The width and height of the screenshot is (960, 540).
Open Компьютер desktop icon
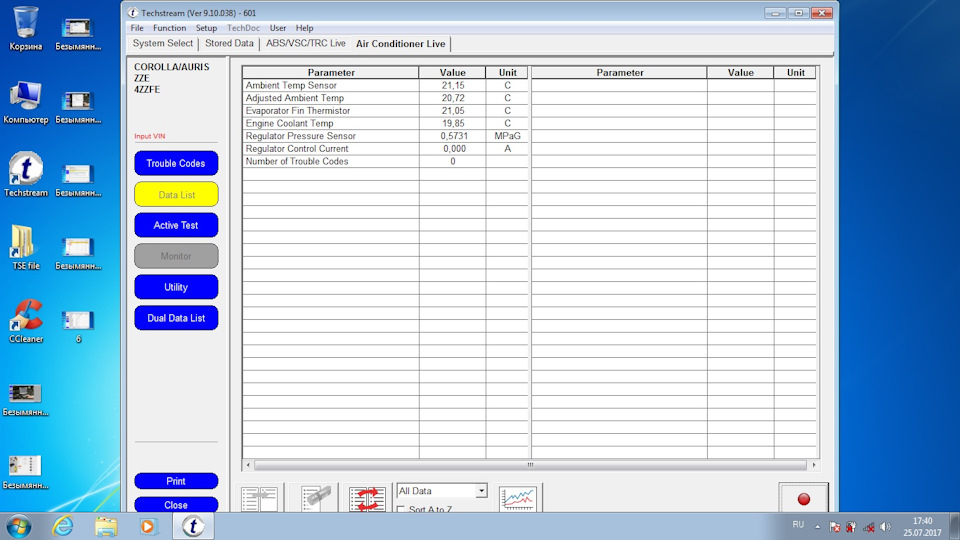[x=26, y=102]
